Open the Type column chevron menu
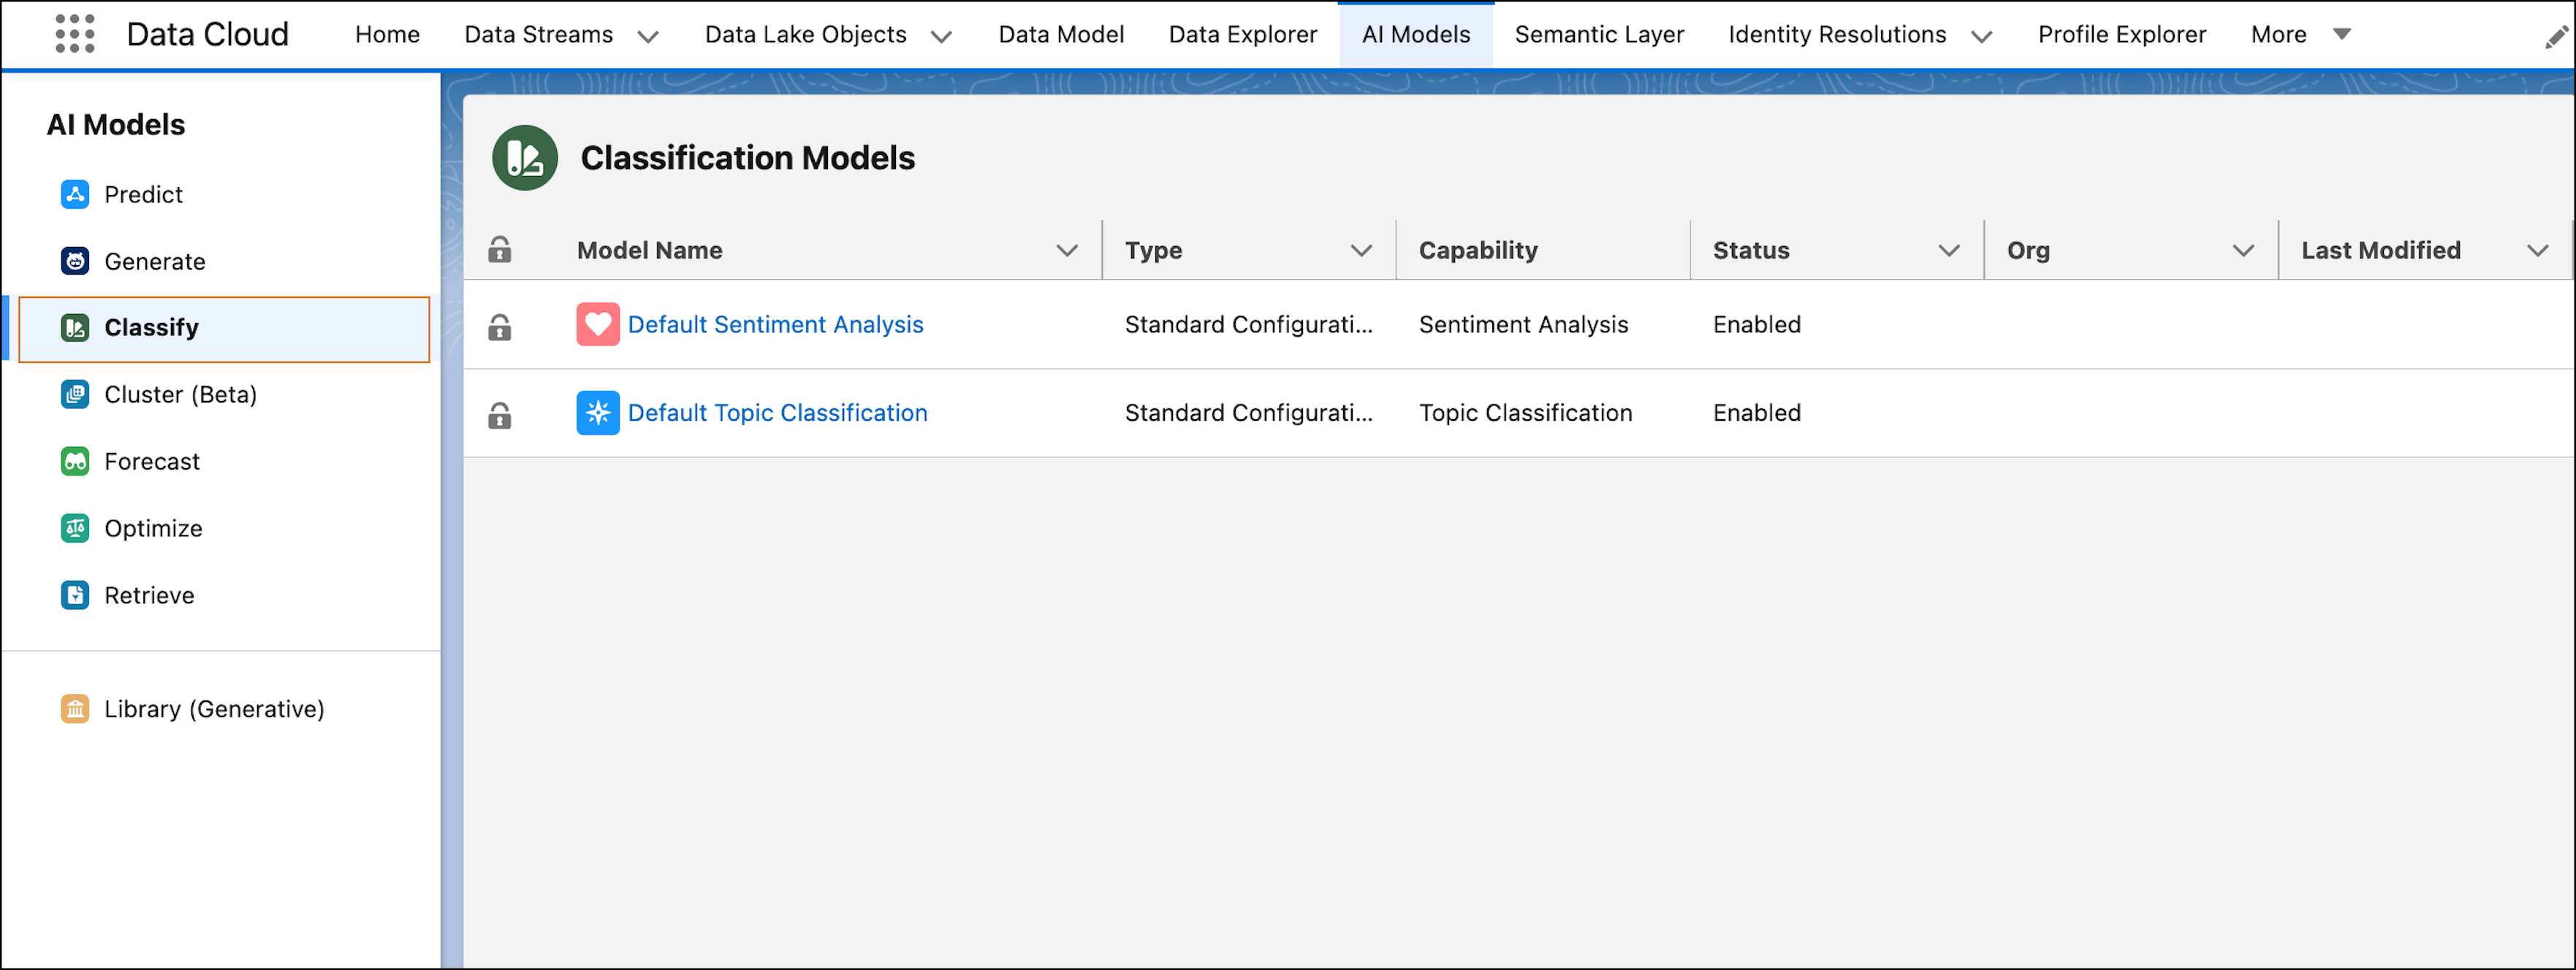Image resolution: width=2576 pixels, height=970 pixels. pos(1361,251)
